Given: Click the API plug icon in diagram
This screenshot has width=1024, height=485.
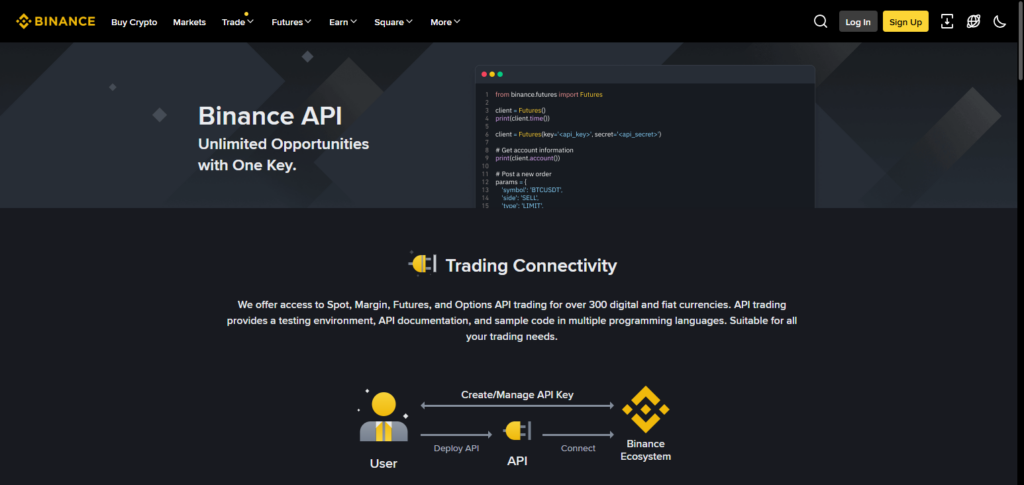Looking at the screenshot, I should 517,431.
